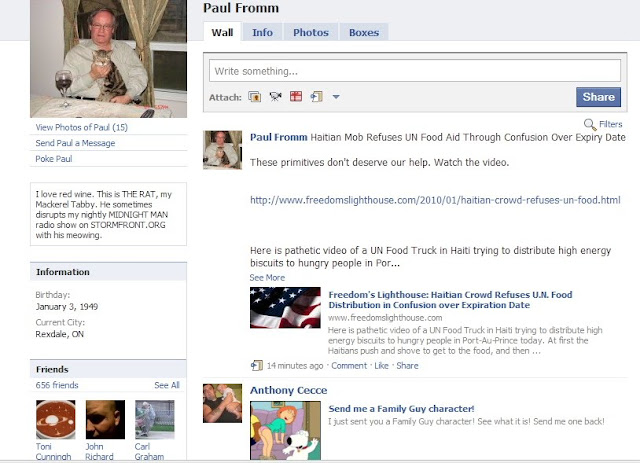640x463 pixels.
Task: Click Send Paul a Message
Action: 75,143
